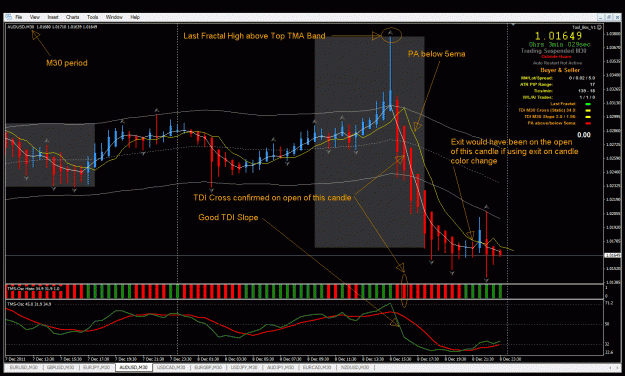
Task: Open the Tools menu
Action: tap(92, 17)
